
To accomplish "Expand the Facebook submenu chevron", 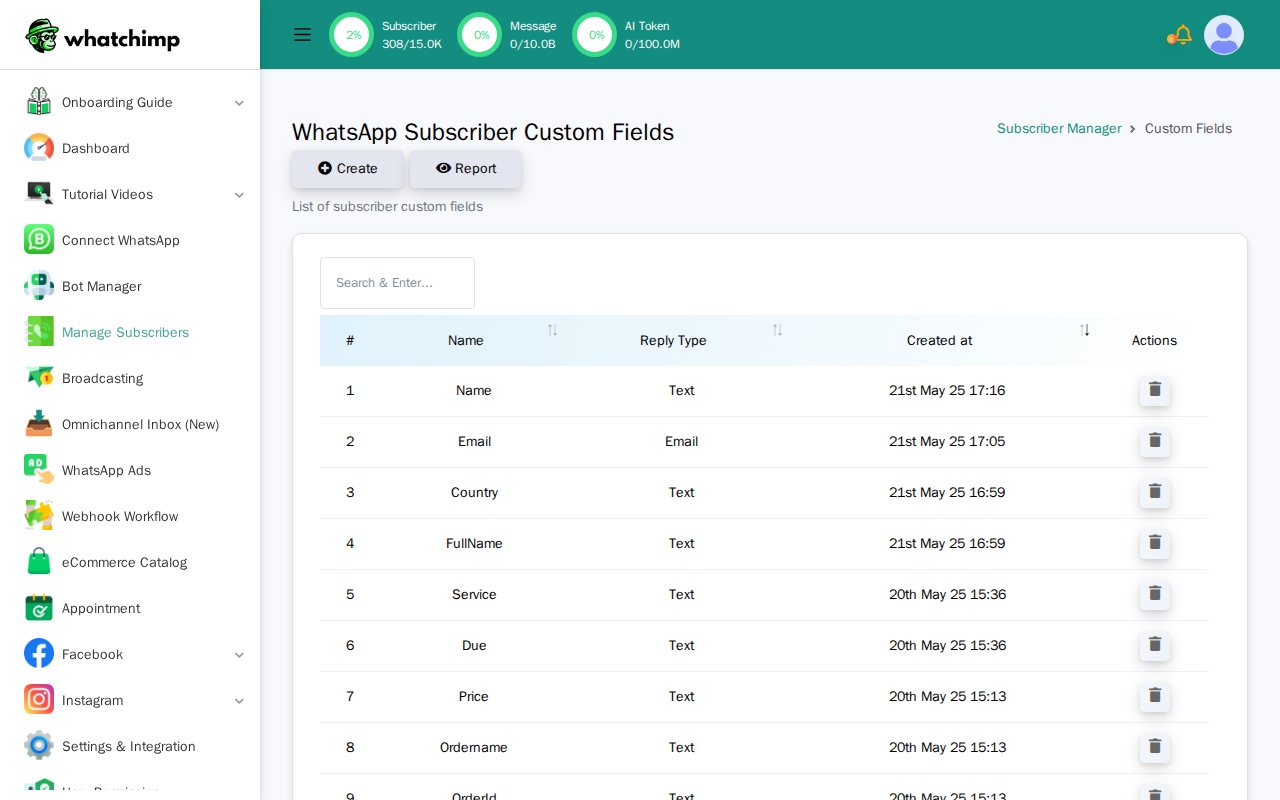I will 239,655.
